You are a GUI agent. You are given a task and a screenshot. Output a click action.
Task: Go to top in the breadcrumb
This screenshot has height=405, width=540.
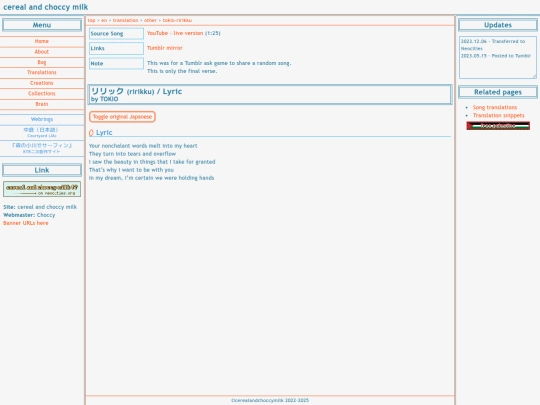coord(91,20)
